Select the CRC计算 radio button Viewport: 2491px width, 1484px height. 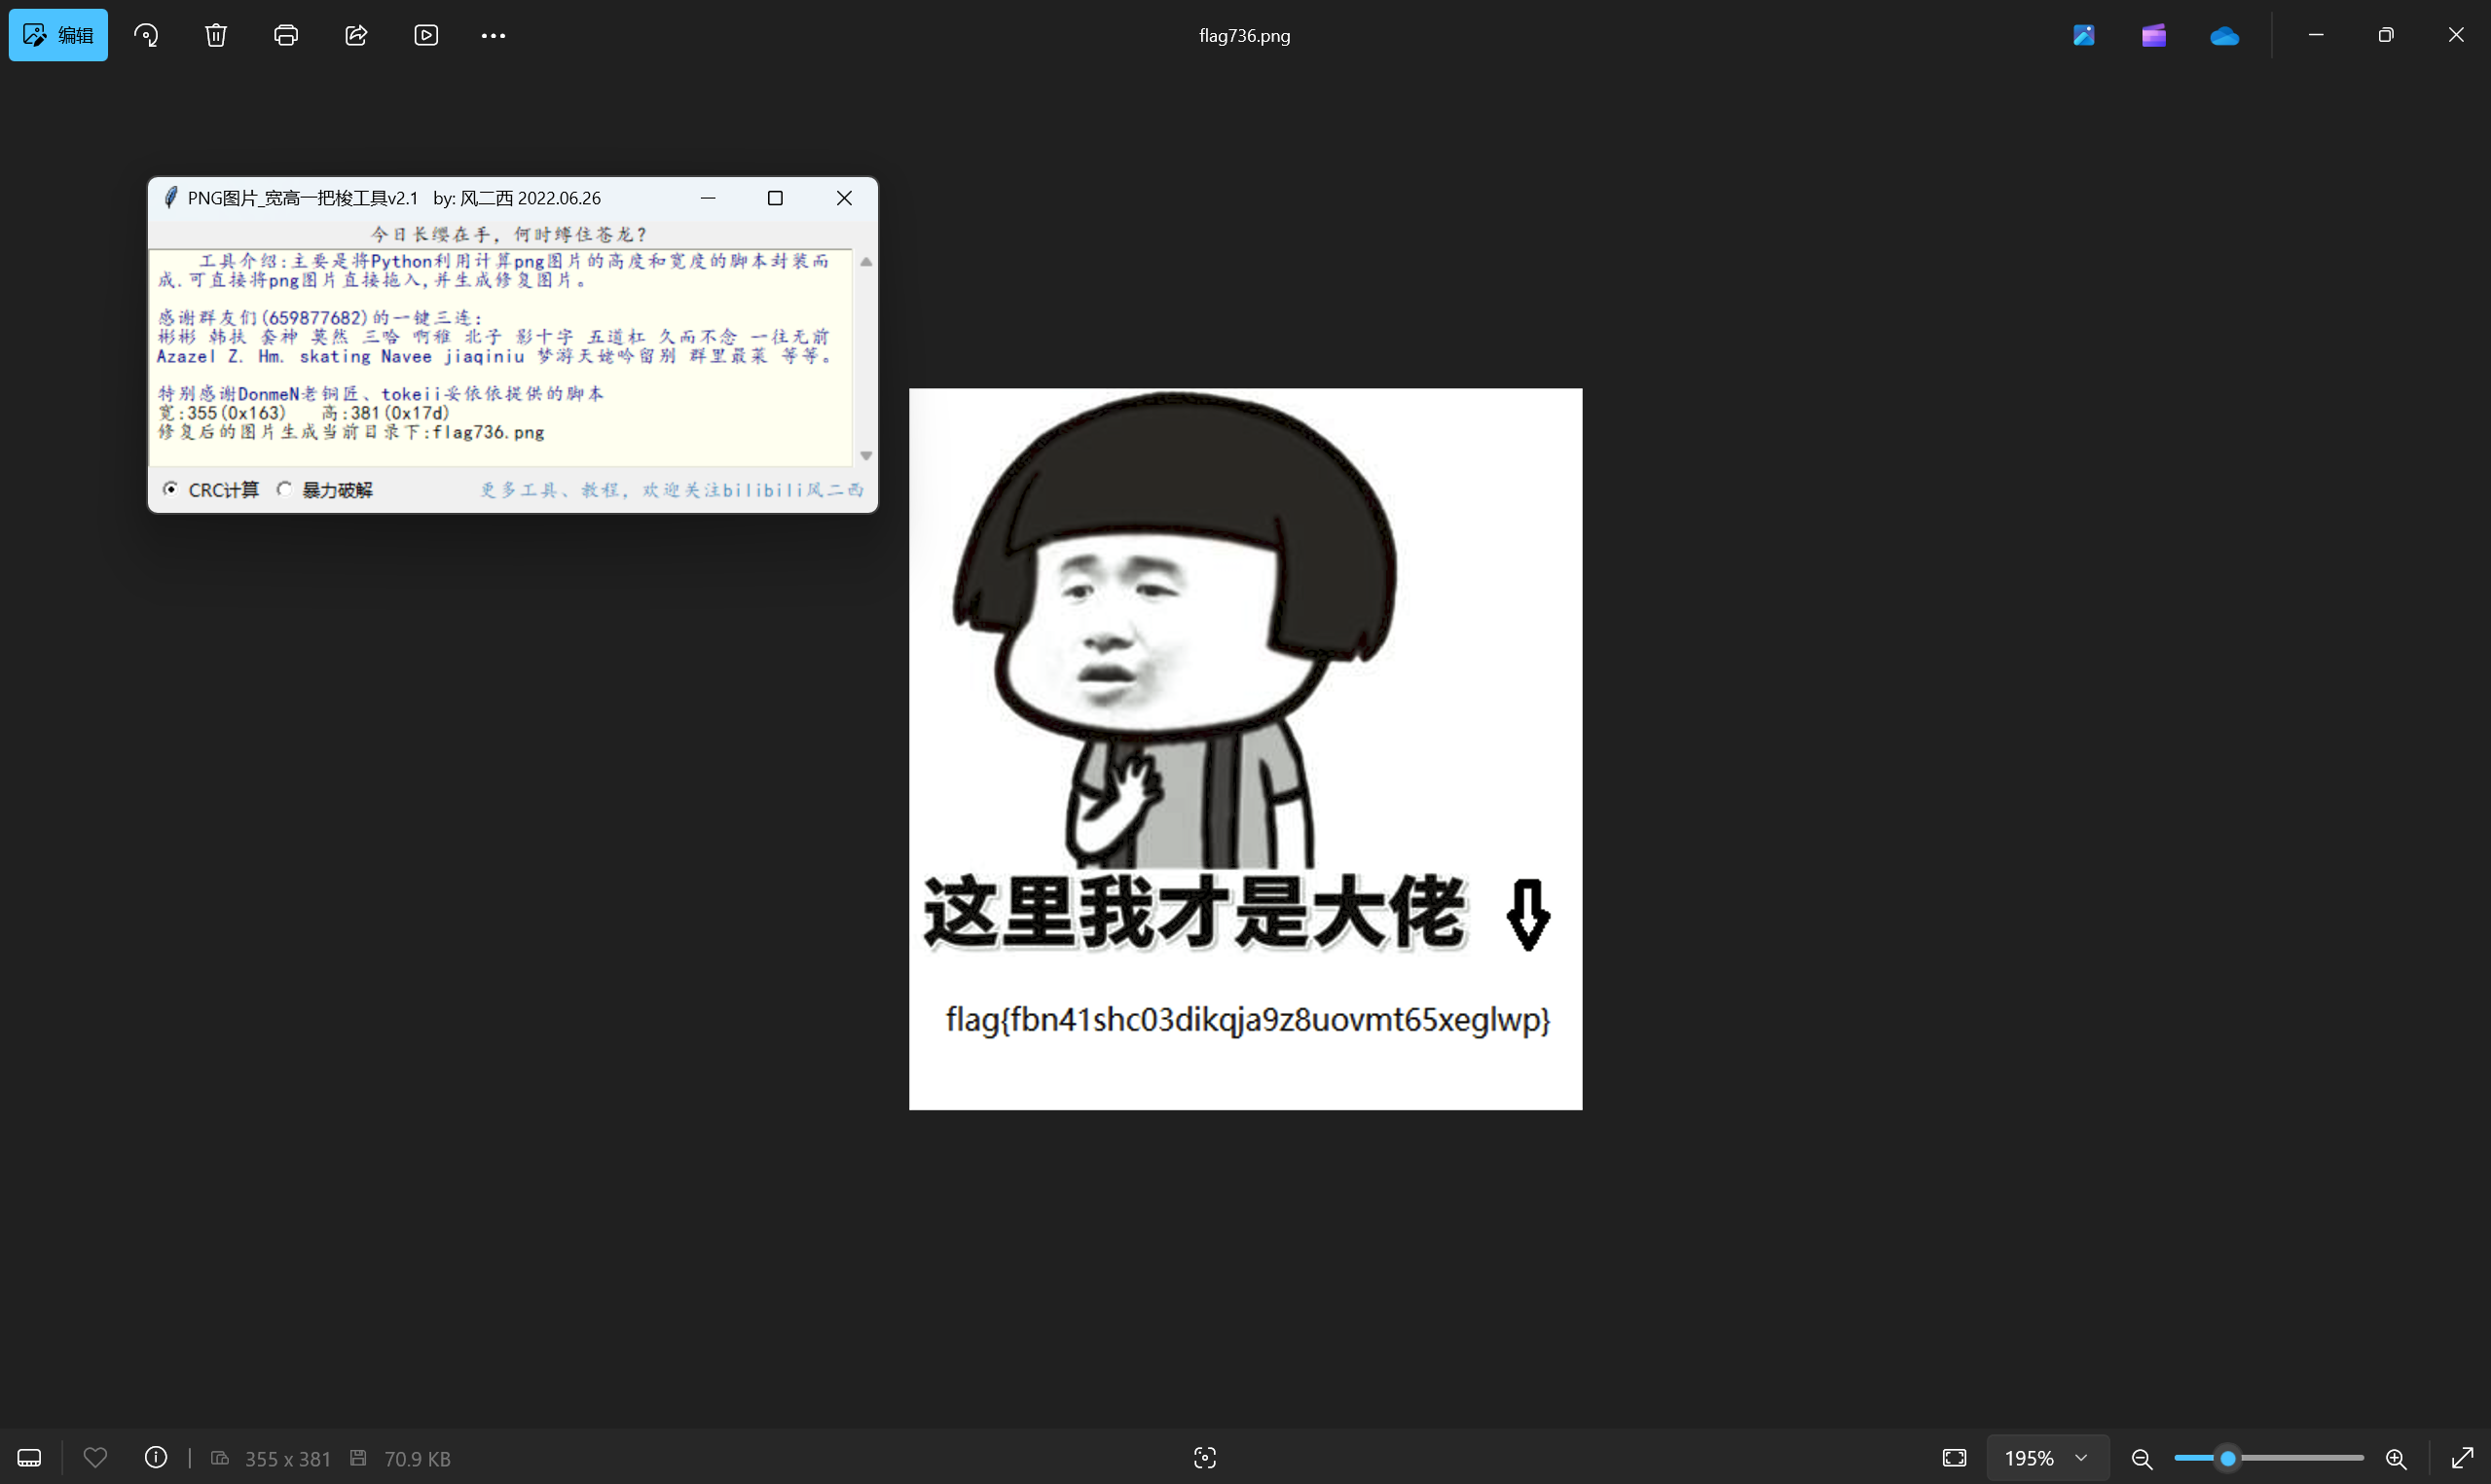pos(171,489)
